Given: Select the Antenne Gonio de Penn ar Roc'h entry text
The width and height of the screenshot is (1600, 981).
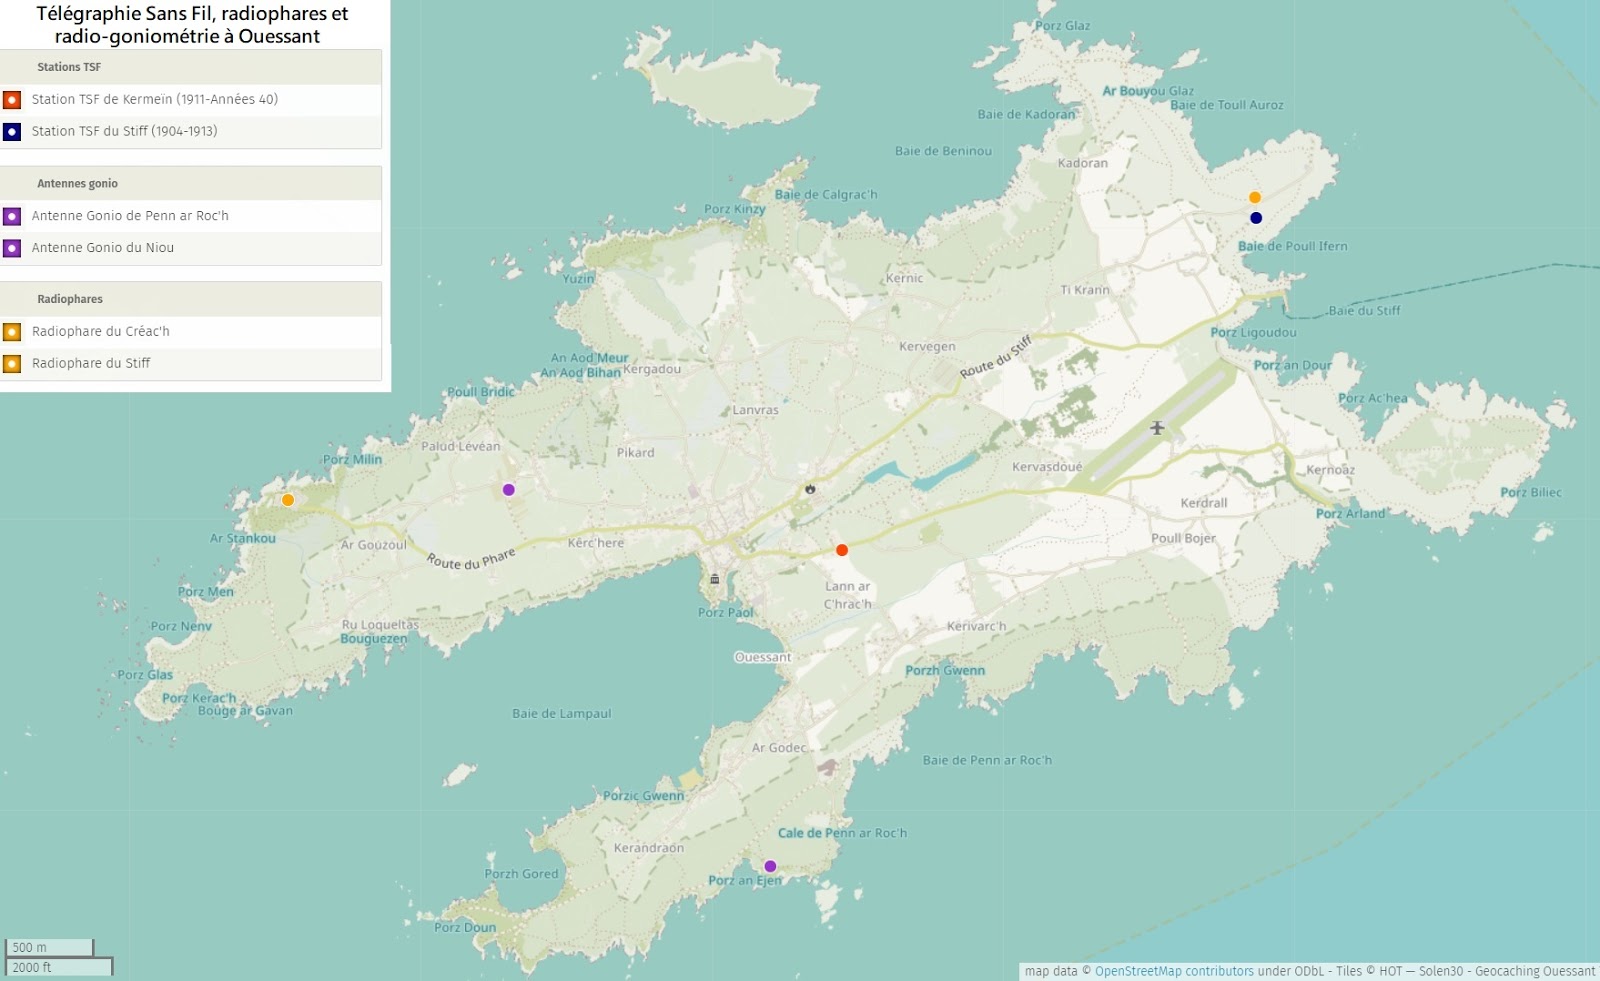Looking at the screenshot, I should (x=130, y=216).
